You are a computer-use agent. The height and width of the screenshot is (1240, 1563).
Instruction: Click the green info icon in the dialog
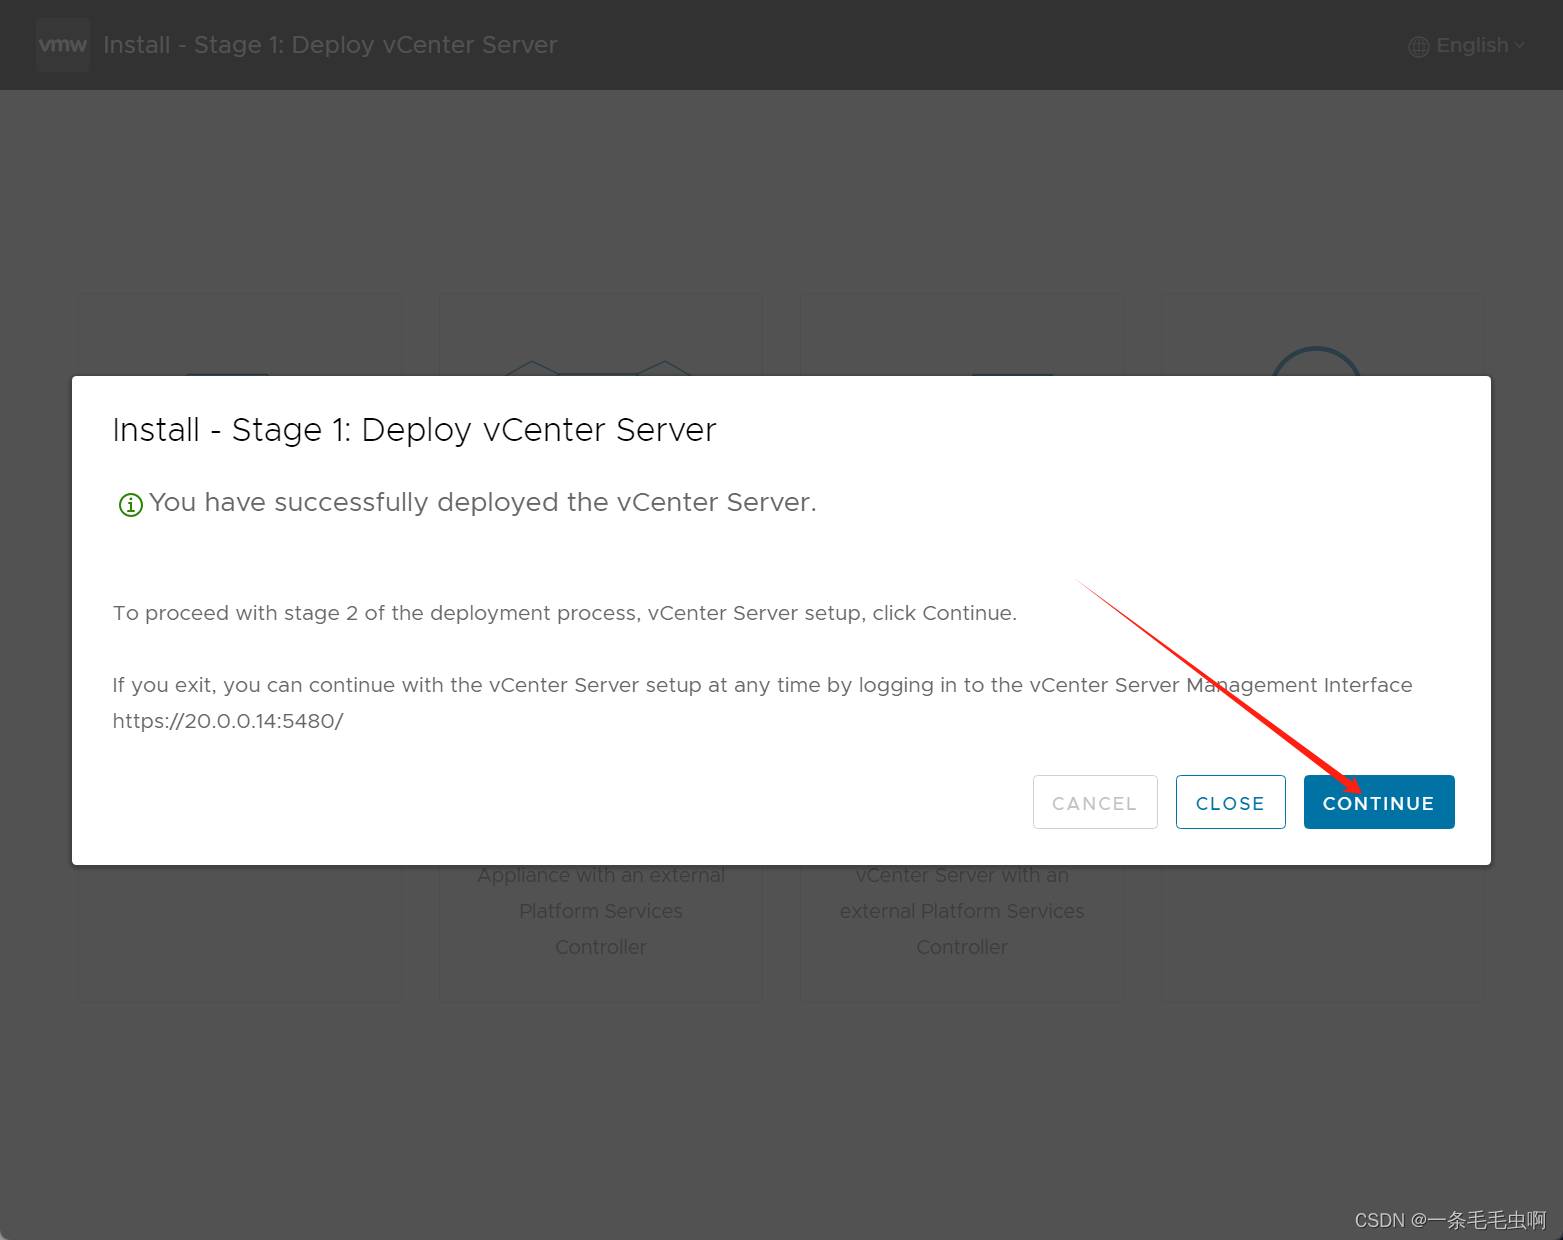tap(130, 504)
